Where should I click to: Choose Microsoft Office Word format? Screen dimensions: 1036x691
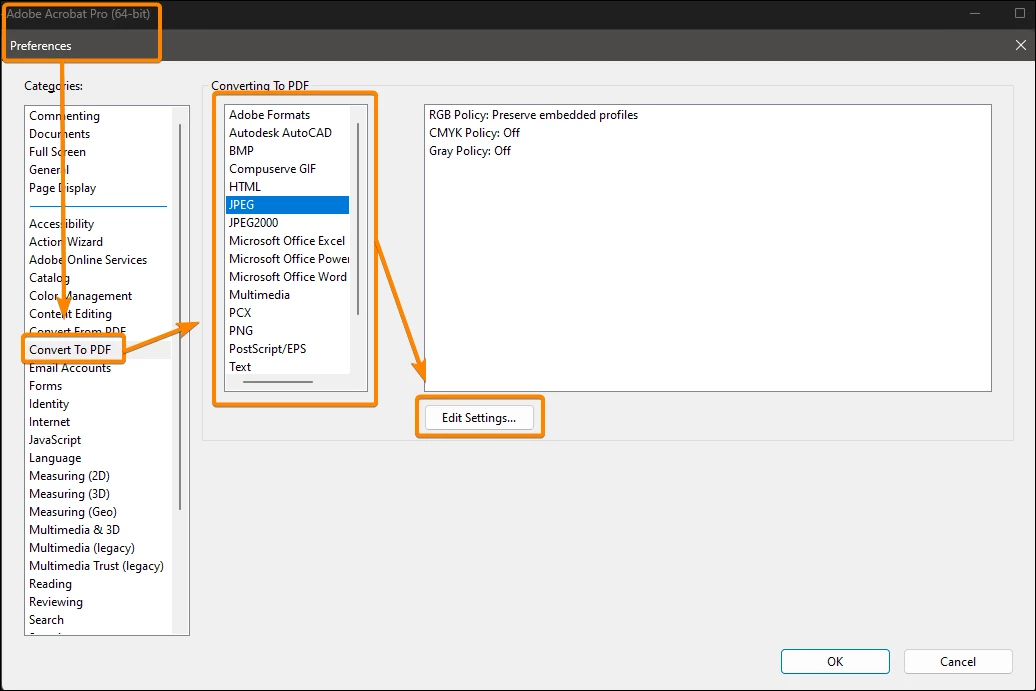[x=287, y=277]
